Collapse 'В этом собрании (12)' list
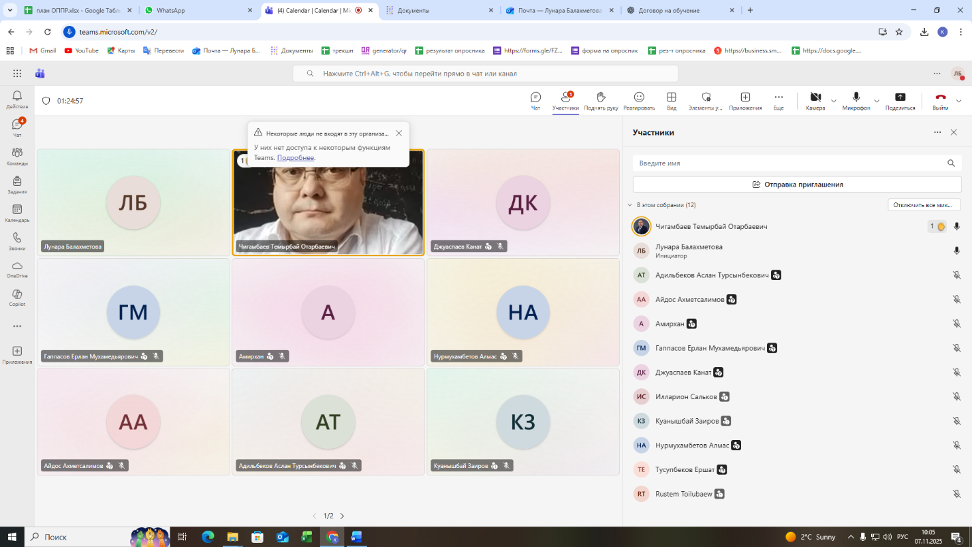This screenshot has width=972, height=547. click(x=630, y=205)
